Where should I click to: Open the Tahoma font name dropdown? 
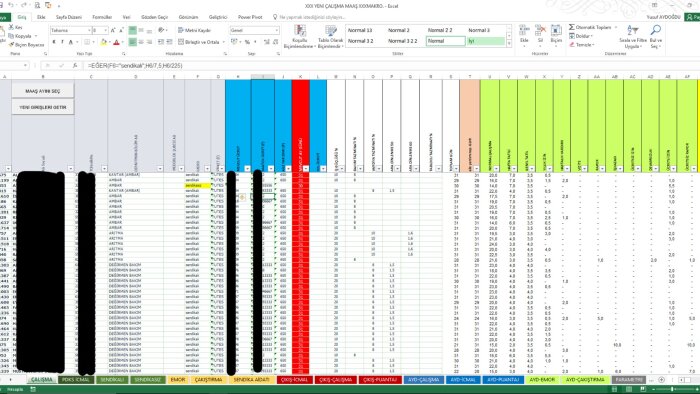[88, 30]
